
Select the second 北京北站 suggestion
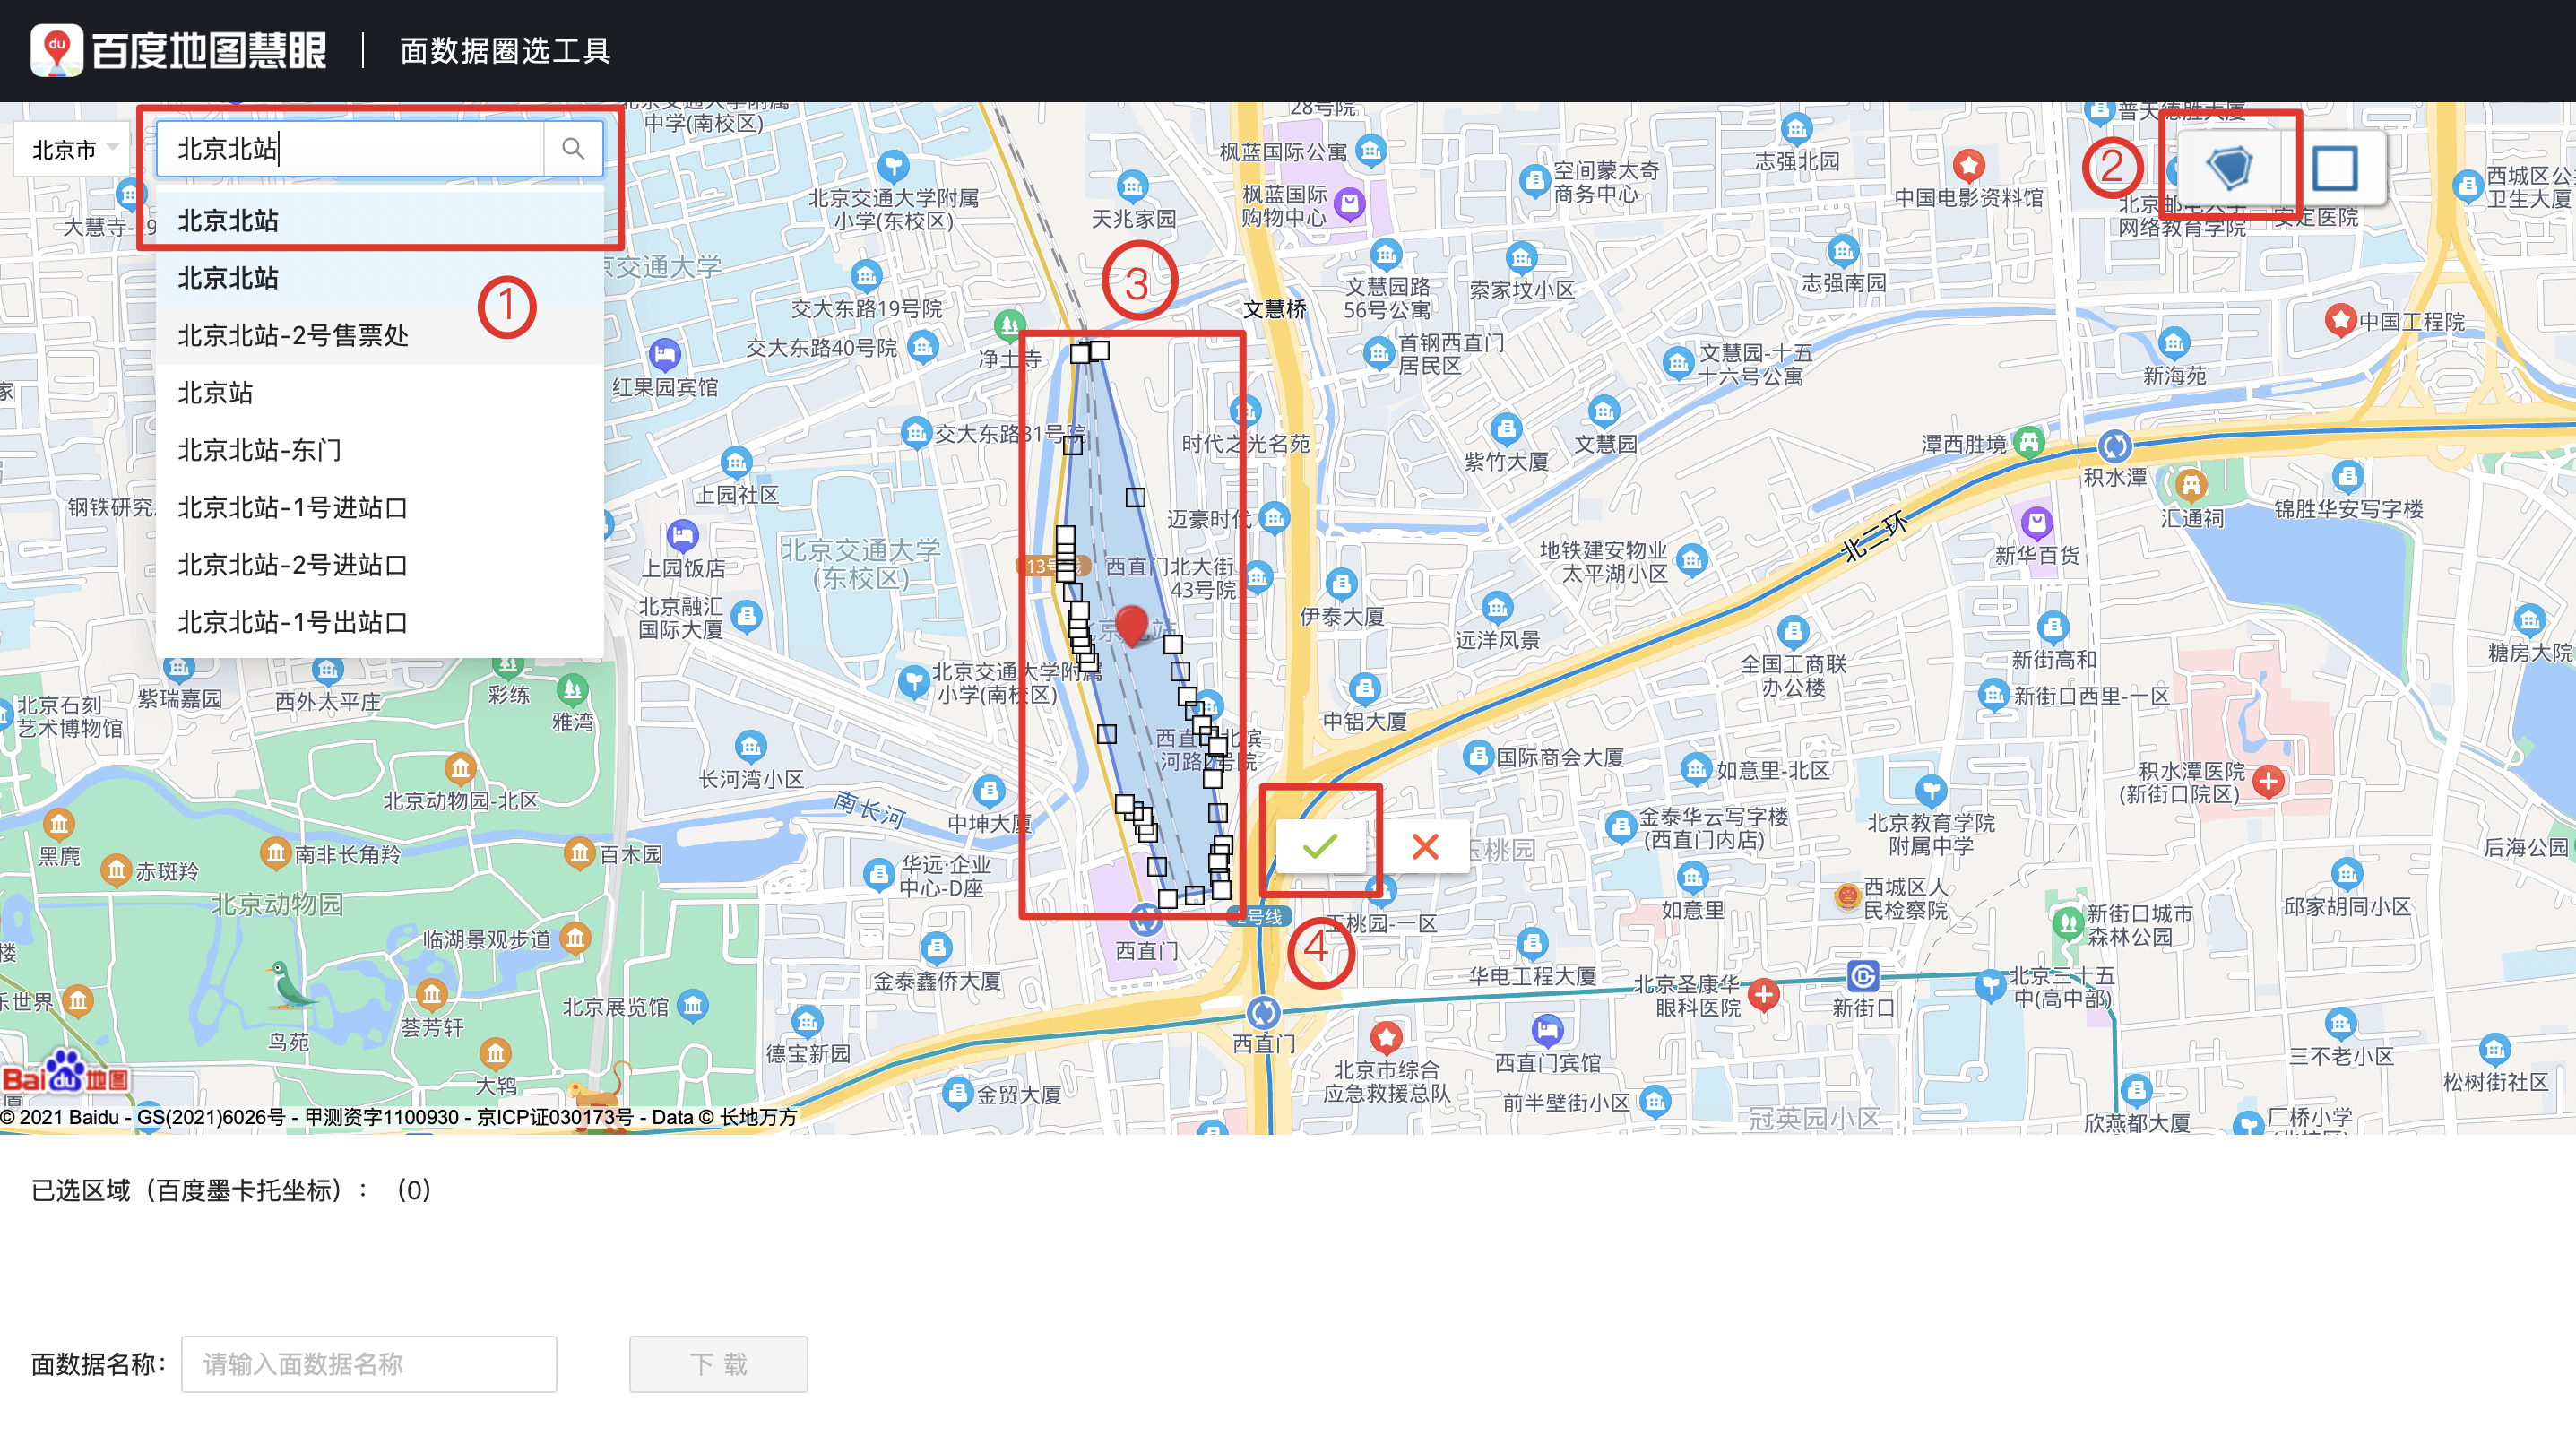(x=380, y=278)
